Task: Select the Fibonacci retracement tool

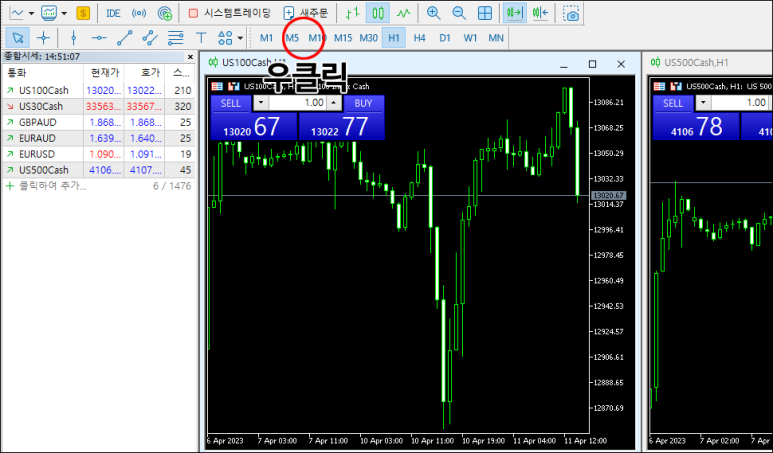Action: (176, 37)
